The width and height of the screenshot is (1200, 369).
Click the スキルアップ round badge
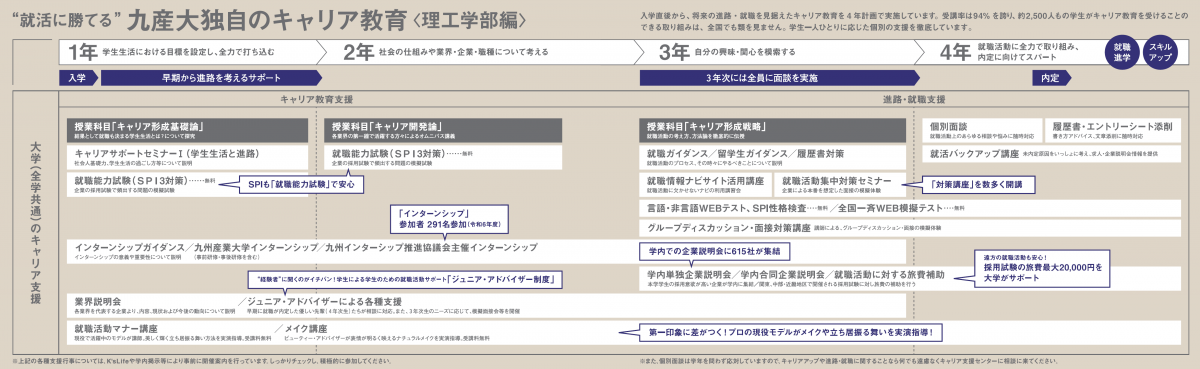(1160, 52)
